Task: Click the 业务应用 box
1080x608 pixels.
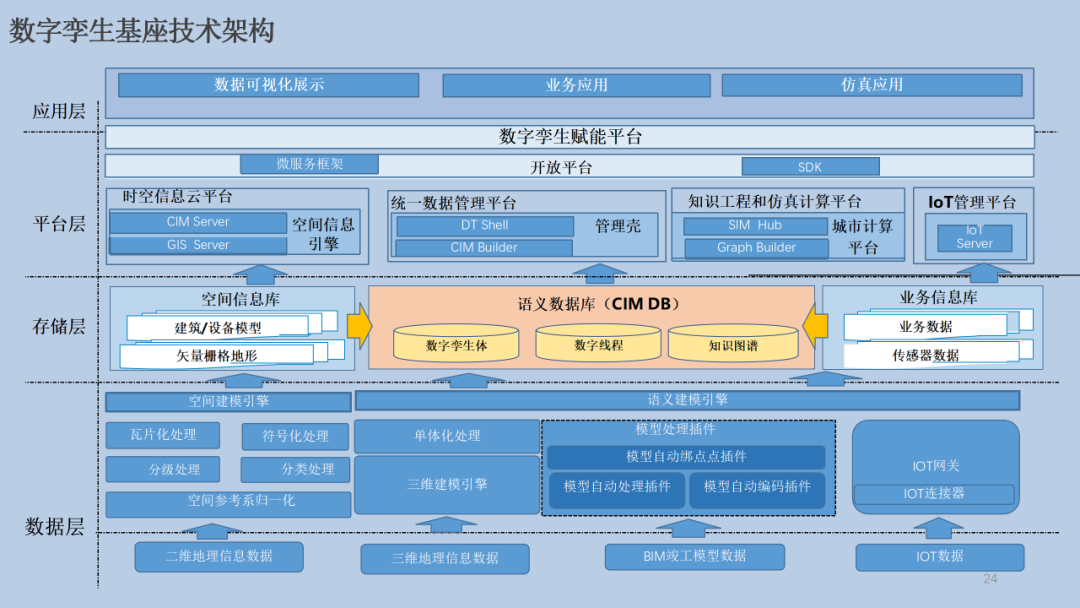Action: click(577, 85)
